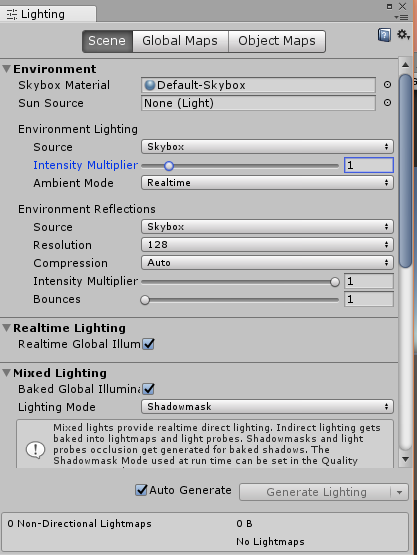Click the Reflections Intensity Multiplier value field
The image size is (417, 555).
click(369, 281)
